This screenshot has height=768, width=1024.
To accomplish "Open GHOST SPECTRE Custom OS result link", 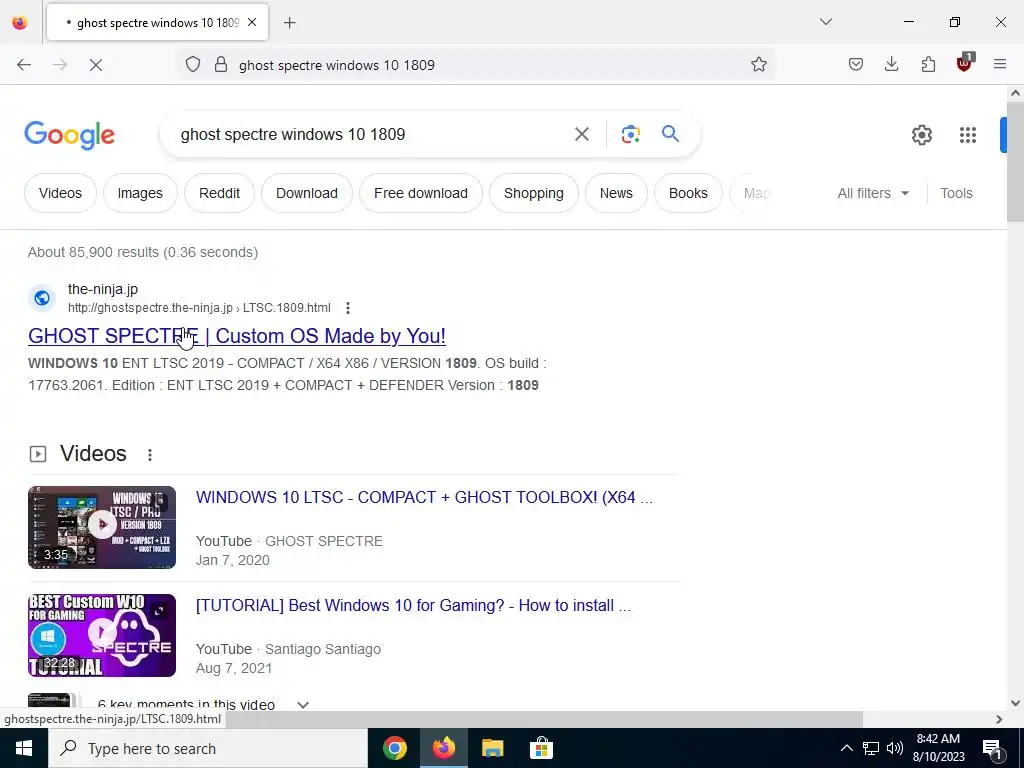I will pos(237,336).
